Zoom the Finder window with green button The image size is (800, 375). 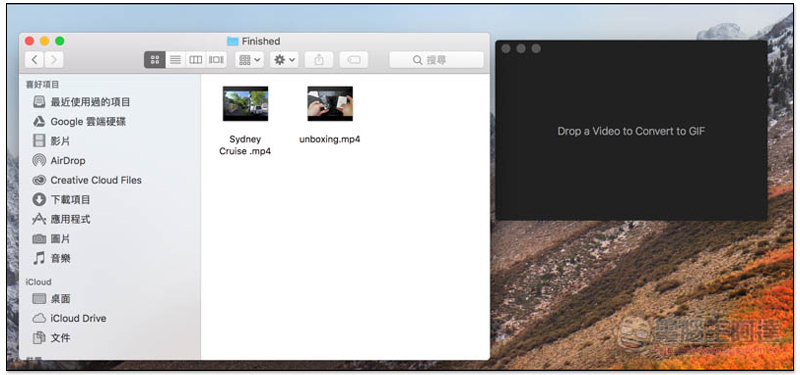tap(60, 41)
